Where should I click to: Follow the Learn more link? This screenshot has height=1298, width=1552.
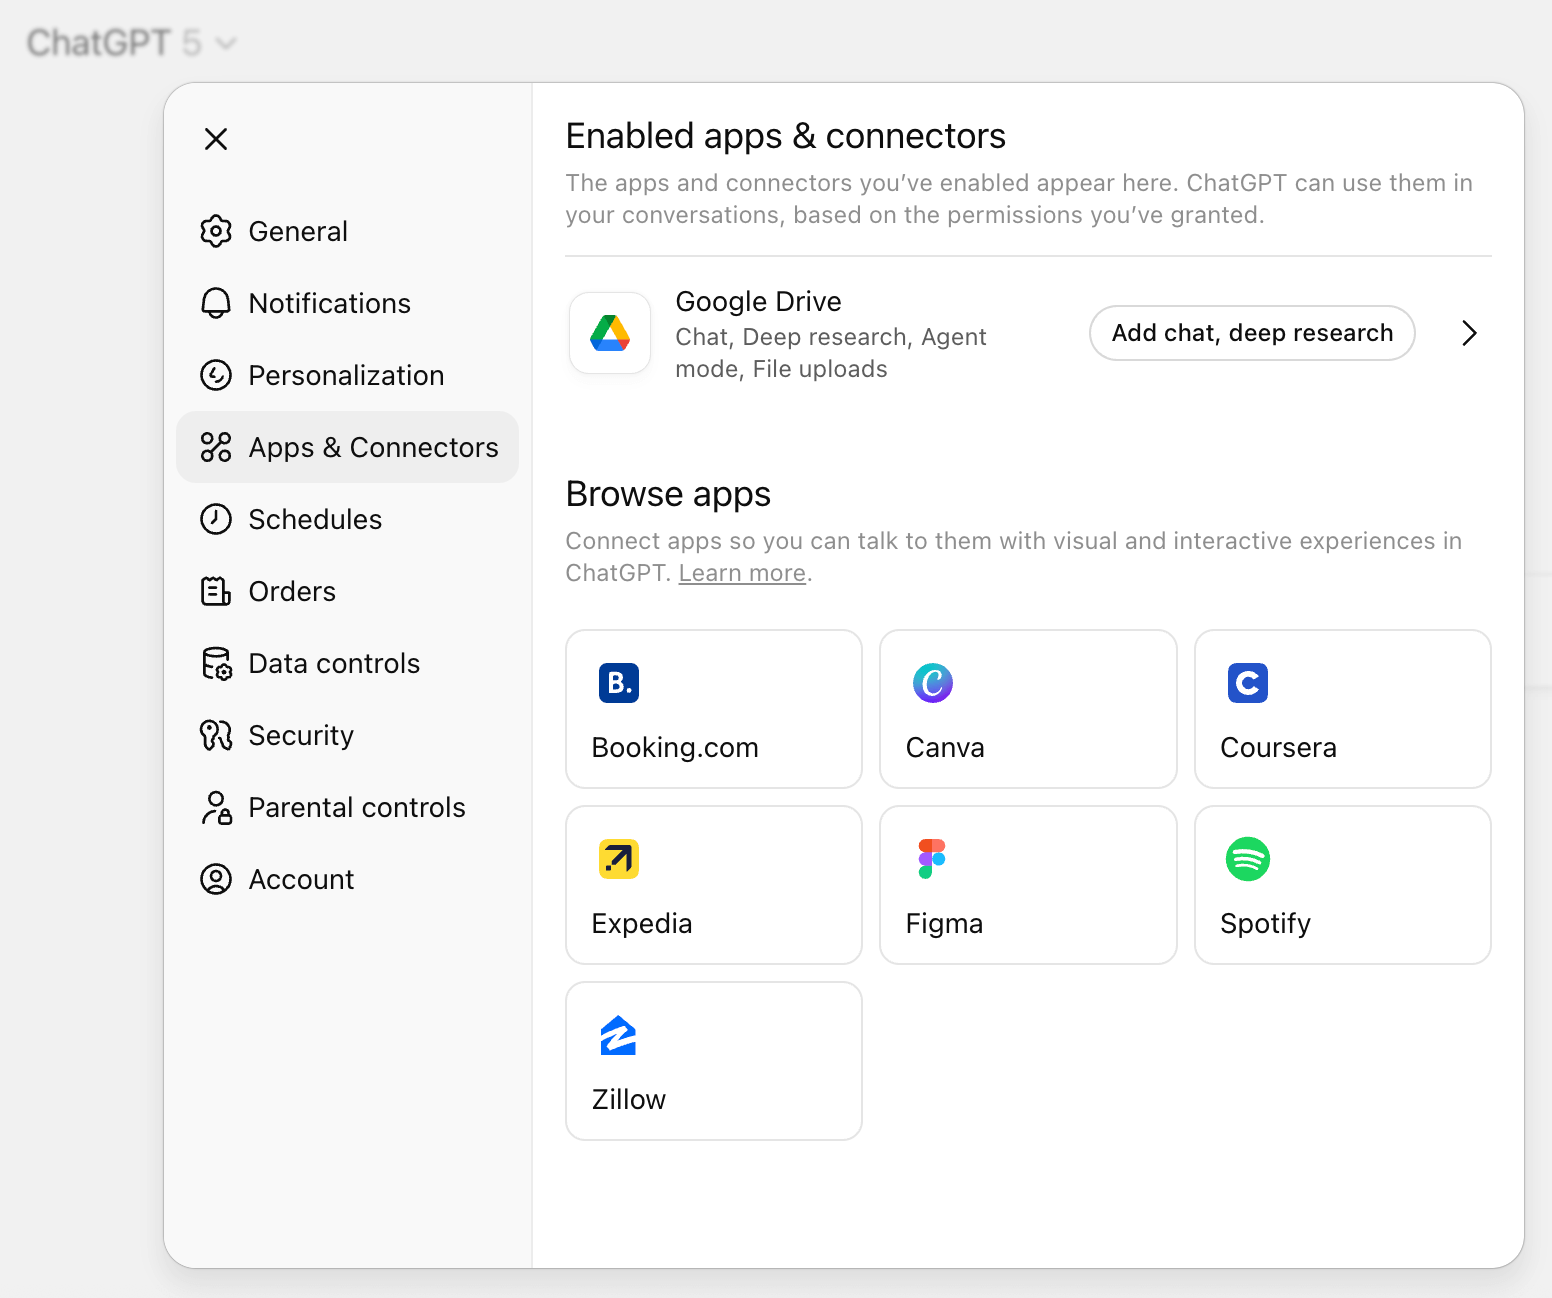click(741, 573)
